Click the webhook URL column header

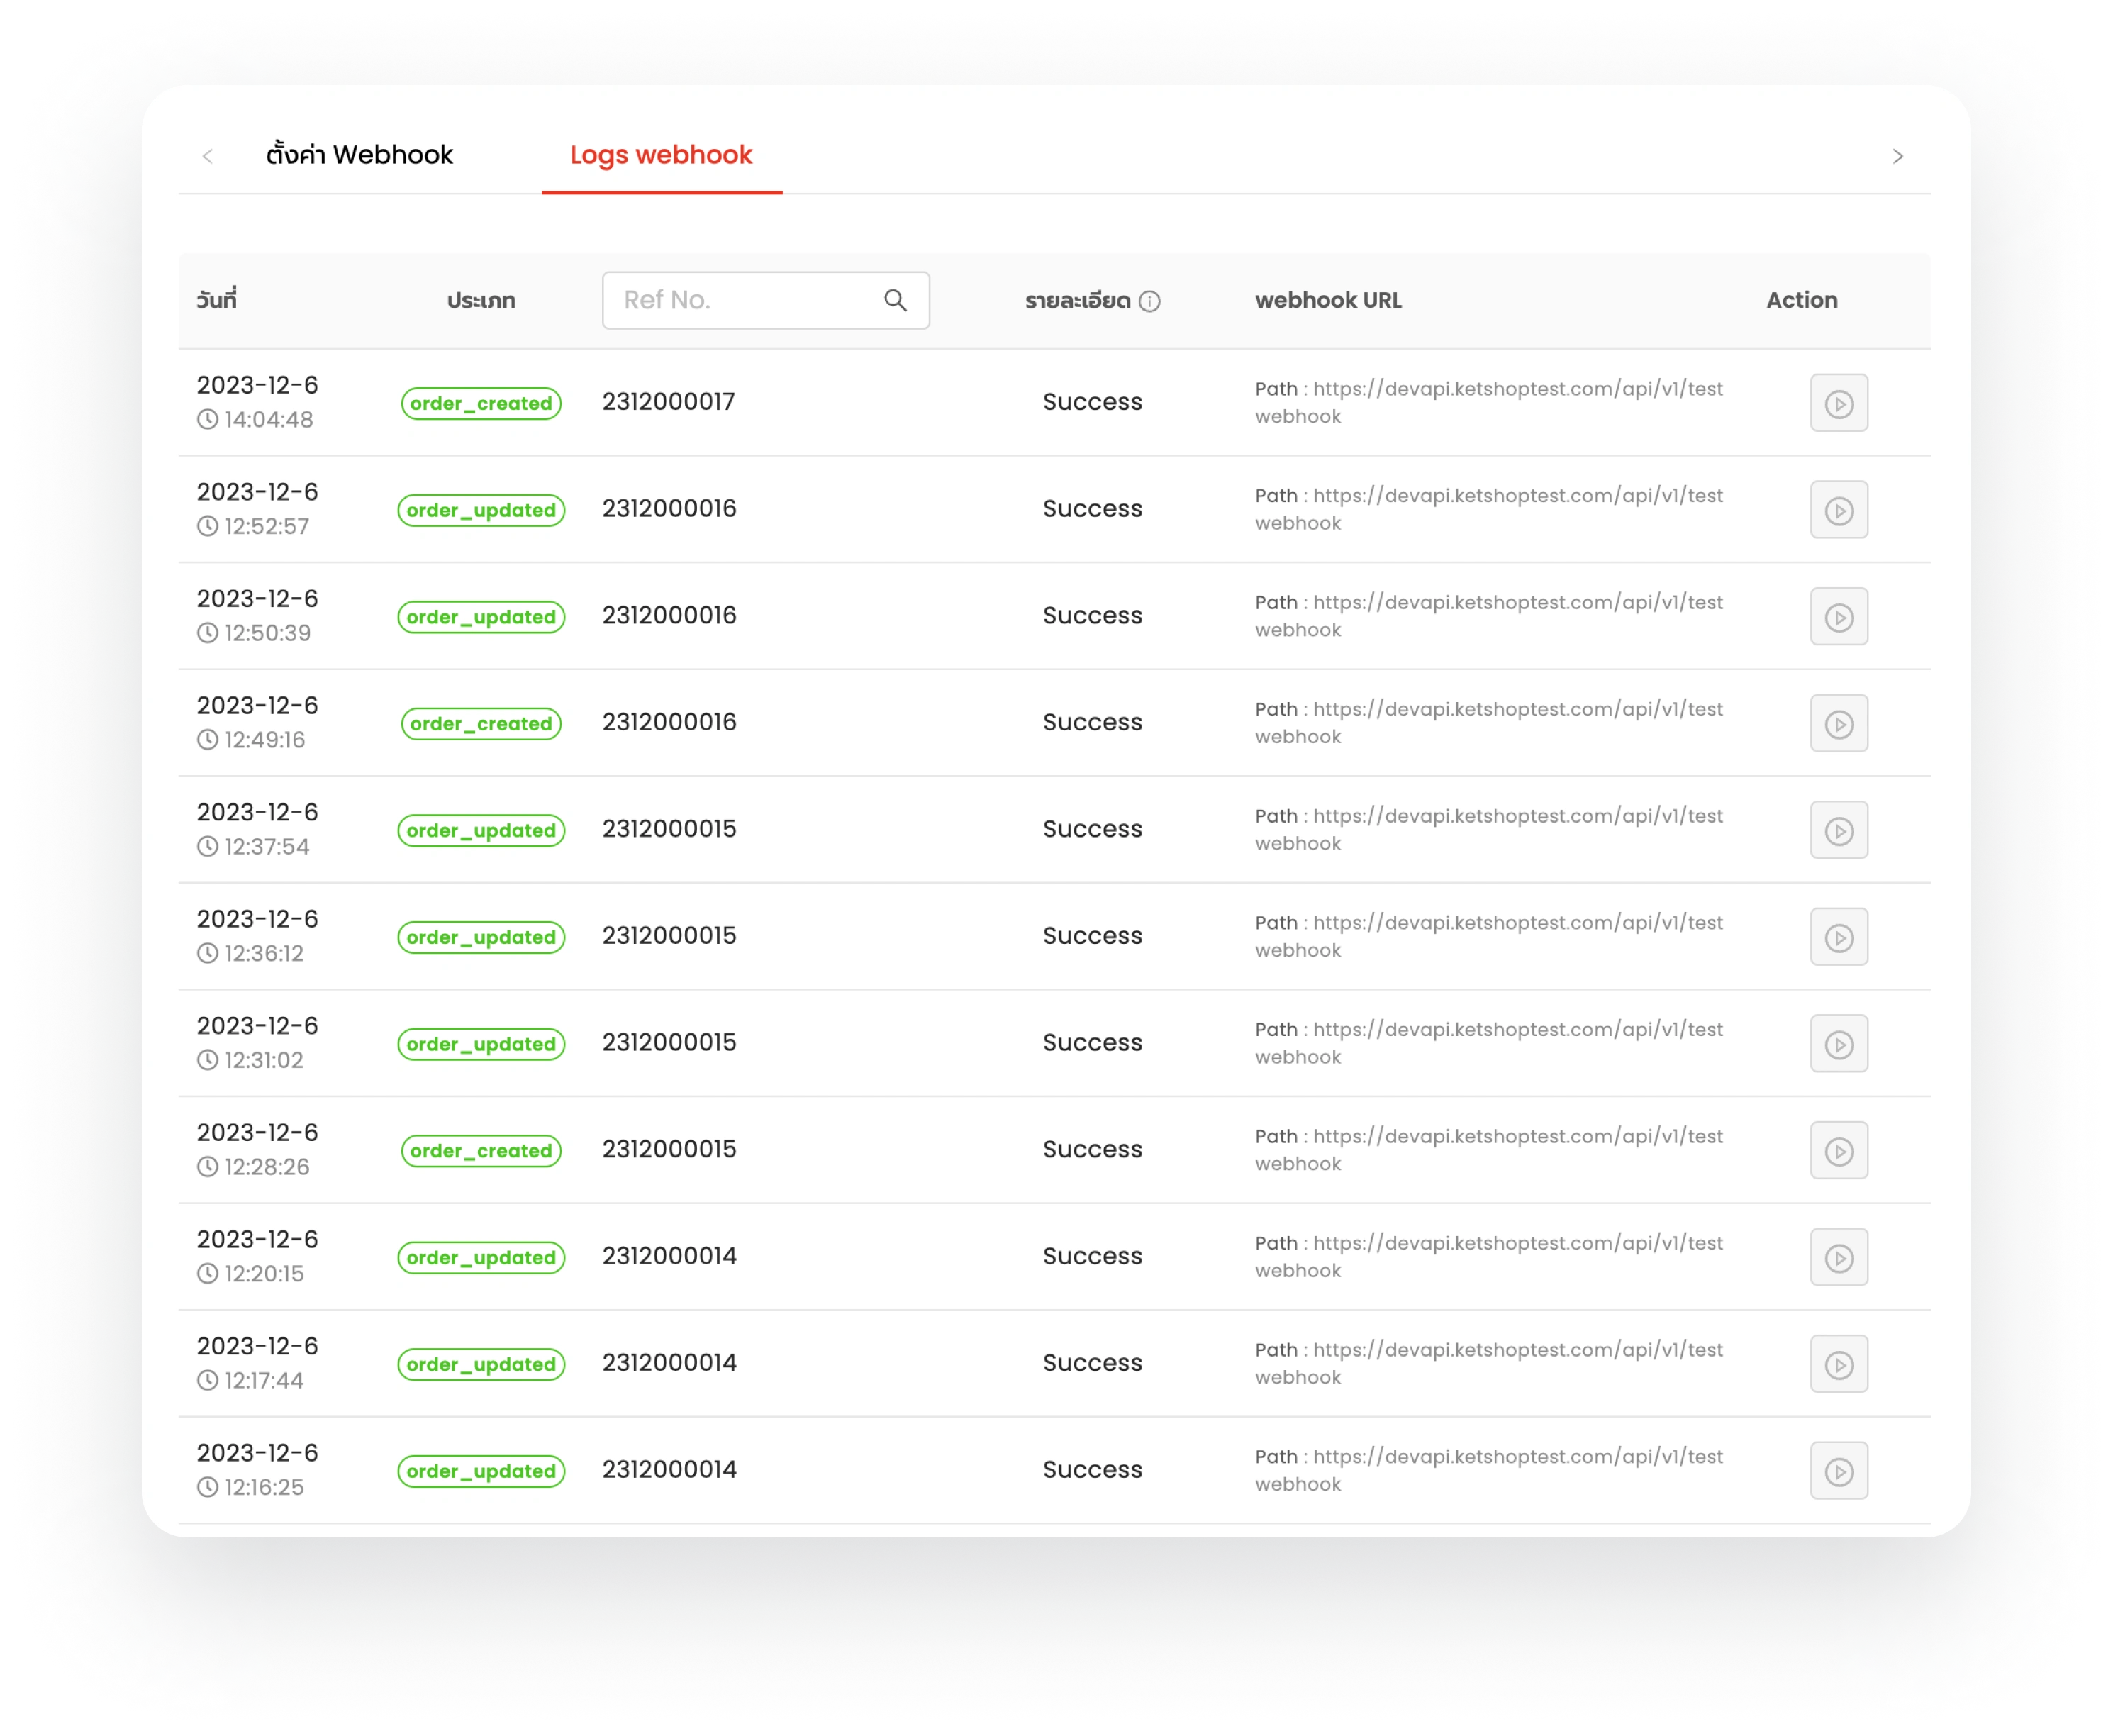point(1328,300)
